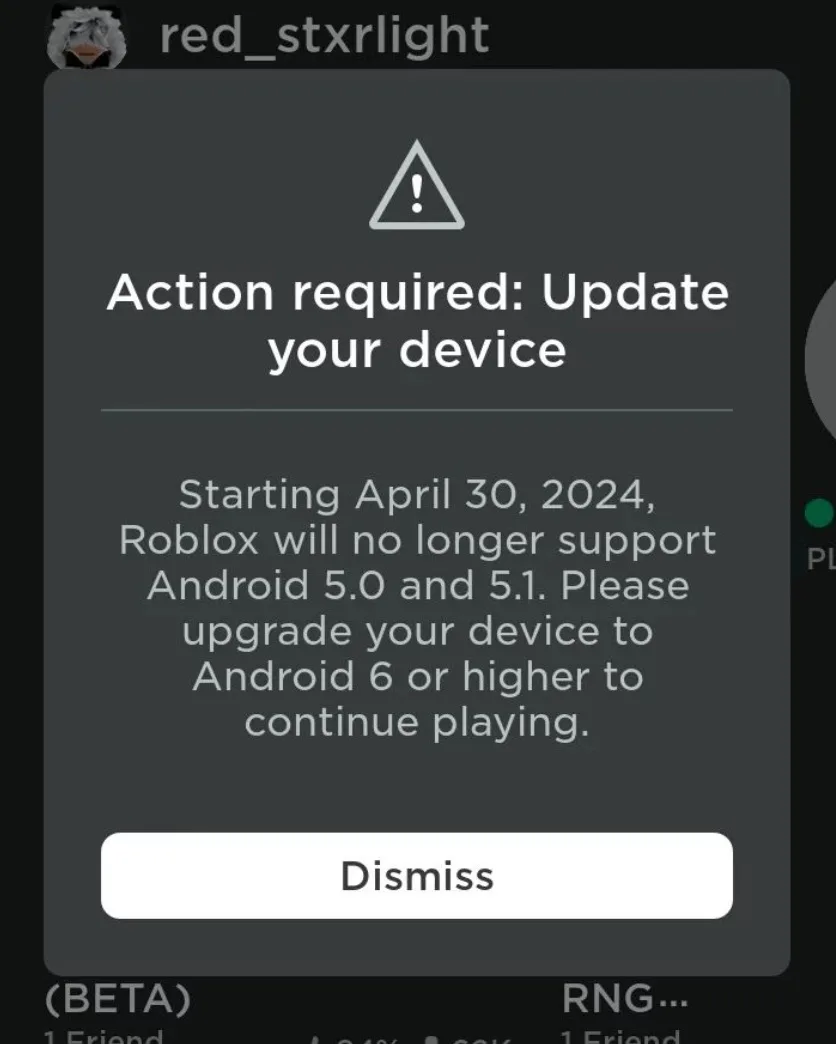The width and height of the screenshot is (836, 1044).
Task: Dismiss the update device warning dialog
Action: point(417,876)
